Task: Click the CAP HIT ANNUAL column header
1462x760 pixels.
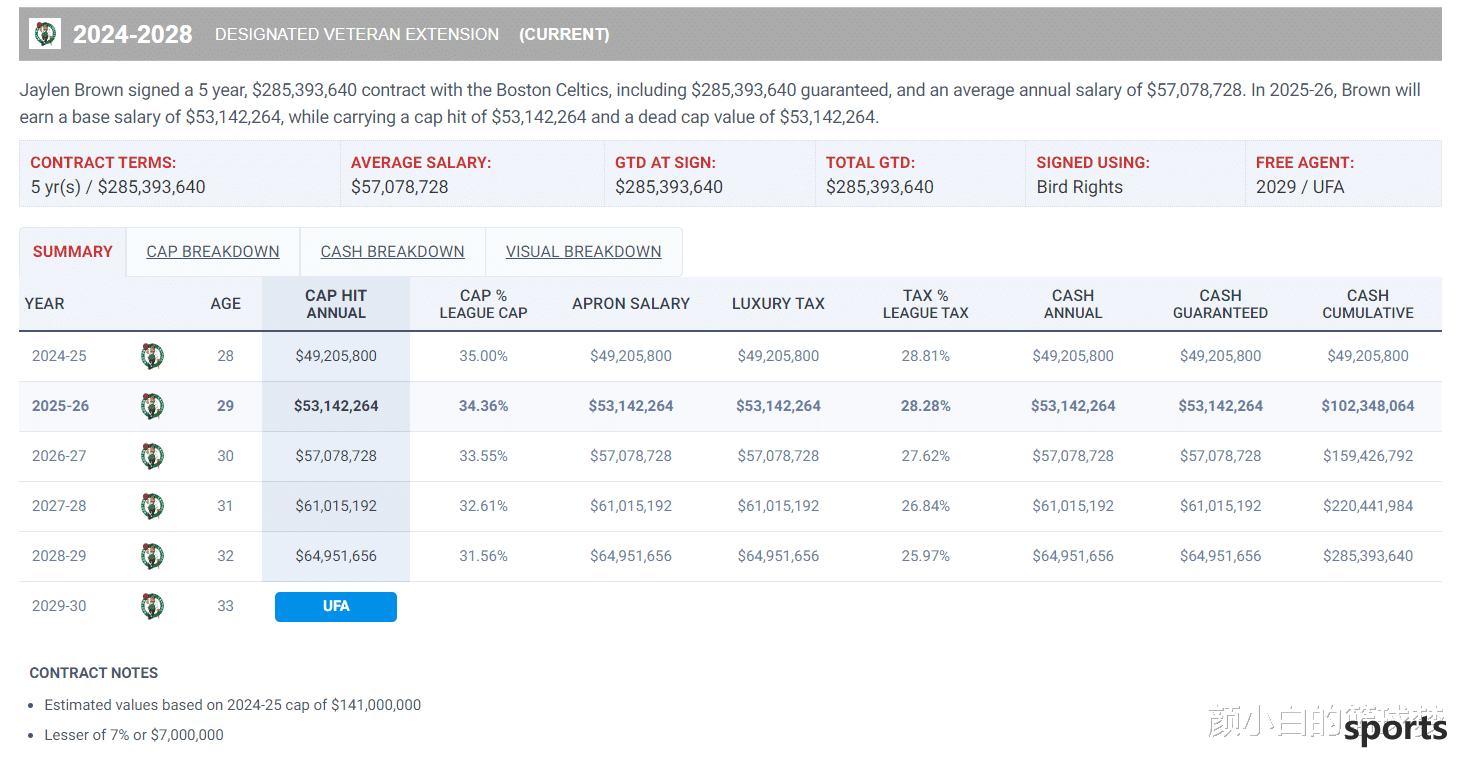Action: 336,304
